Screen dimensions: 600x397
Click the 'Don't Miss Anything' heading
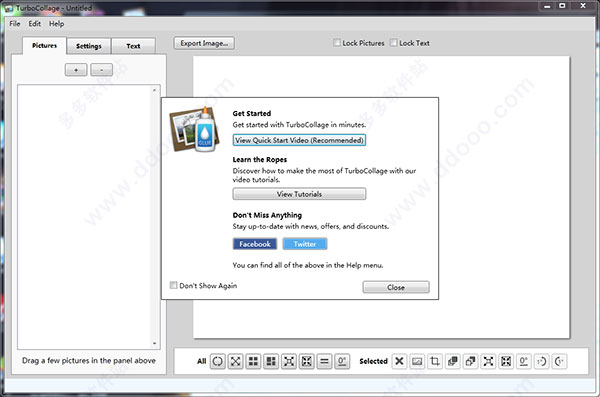coord(267,215)
